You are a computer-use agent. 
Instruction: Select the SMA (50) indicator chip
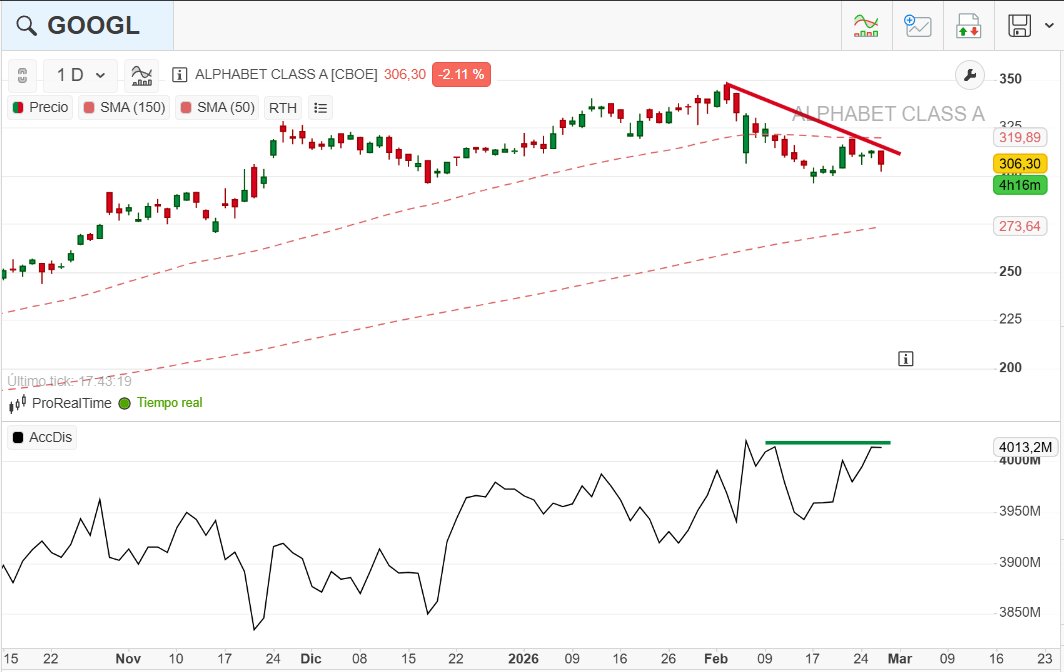218,107
